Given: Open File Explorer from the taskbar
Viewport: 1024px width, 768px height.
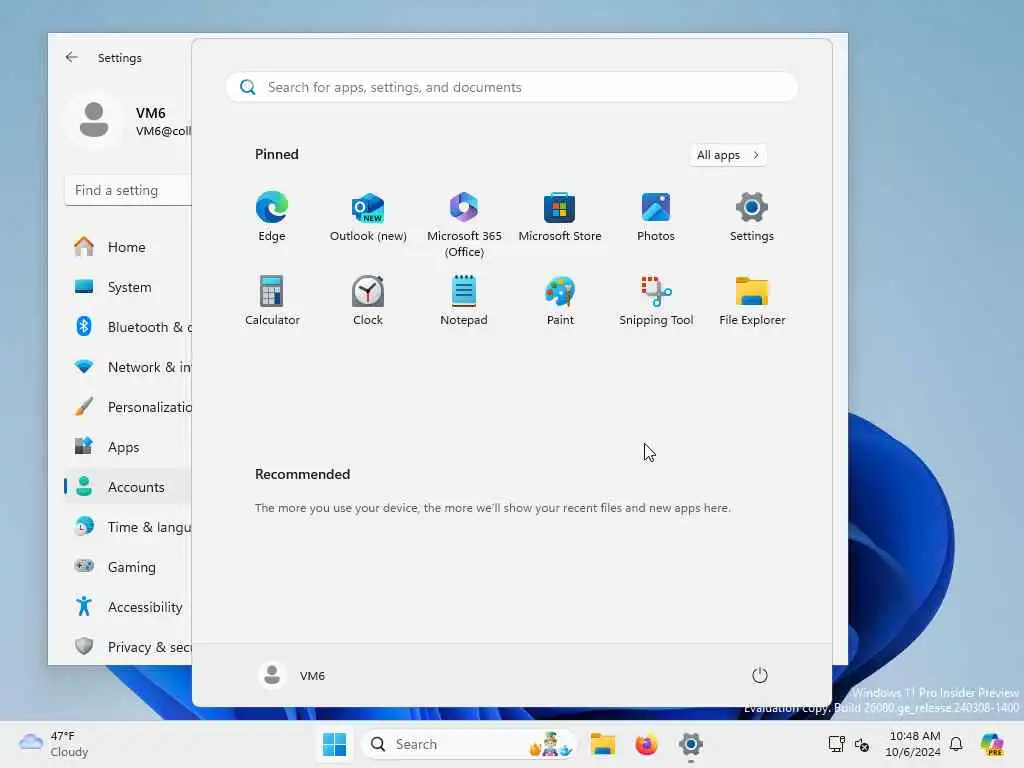Looking at the screenshot, I should click(602, 744).
